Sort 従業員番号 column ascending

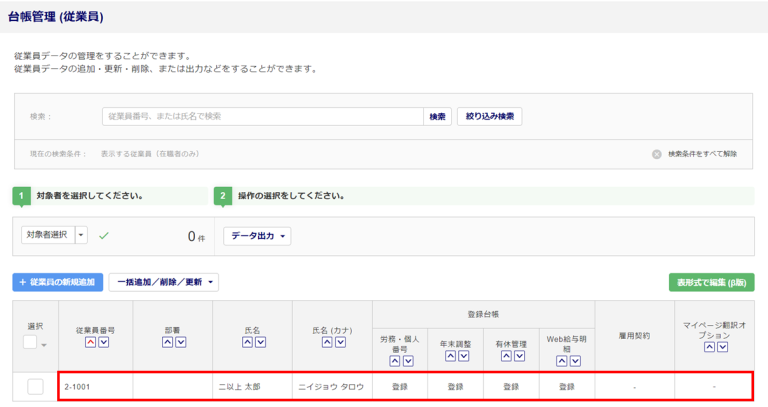[89, 342]
